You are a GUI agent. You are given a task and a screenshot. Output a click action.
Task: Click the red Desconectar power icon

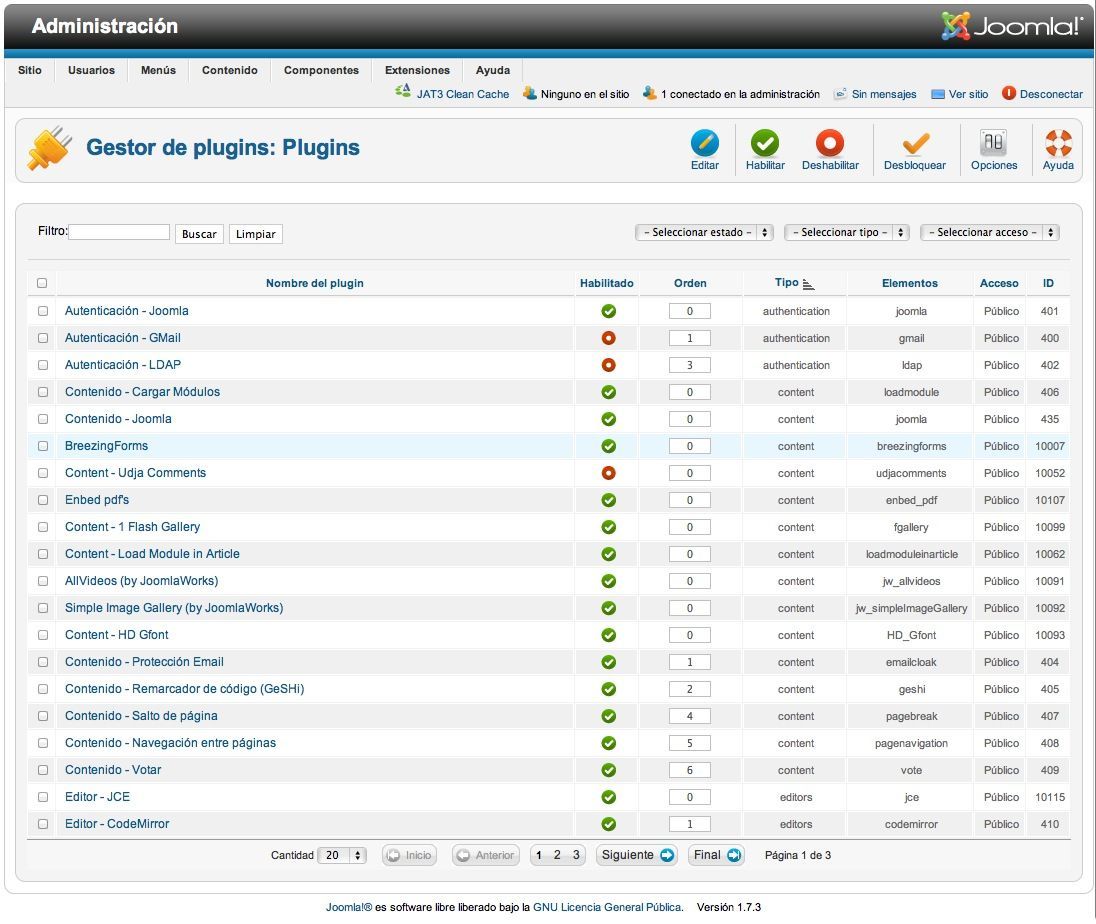click(1008, 93)
